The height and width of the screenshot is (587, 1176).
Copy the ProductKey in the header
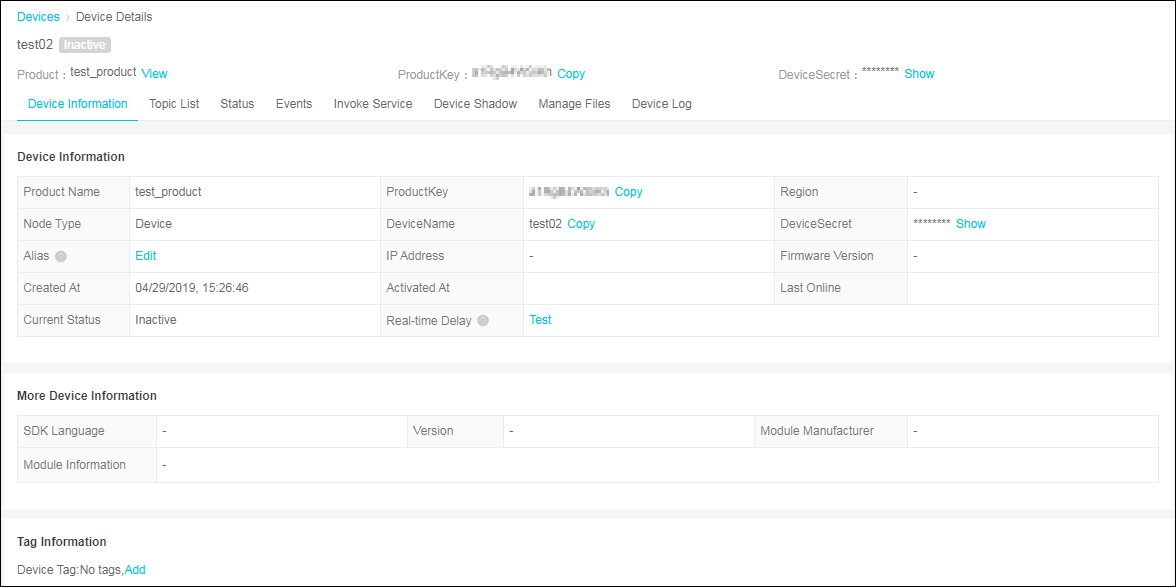571,74
